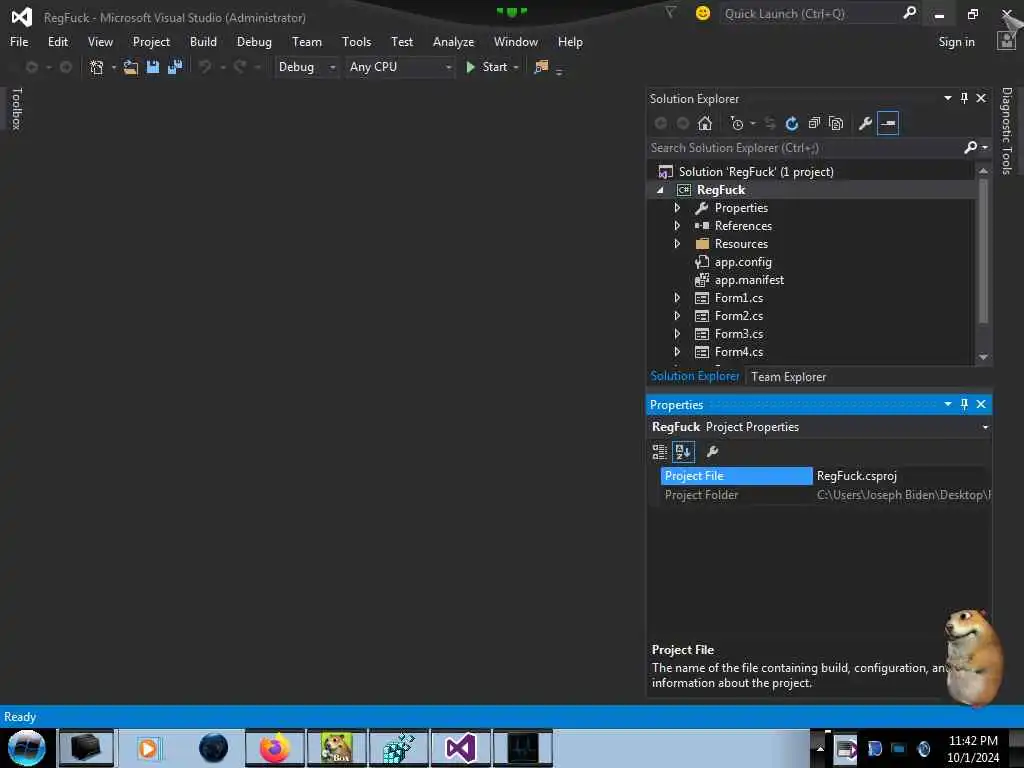The width and height of the screenshot is (1024, 768).
Task: Open the Properties object selector dropdown
Action: point(985,427)
